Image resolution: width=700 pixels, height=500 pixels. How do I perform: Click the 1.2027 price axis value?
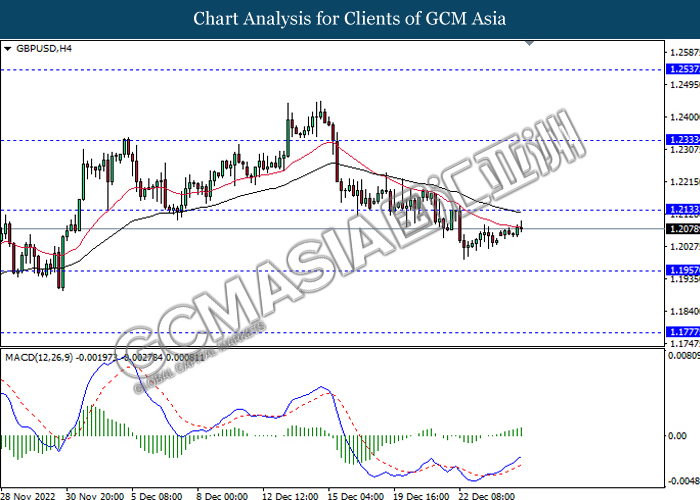point(685,246)
